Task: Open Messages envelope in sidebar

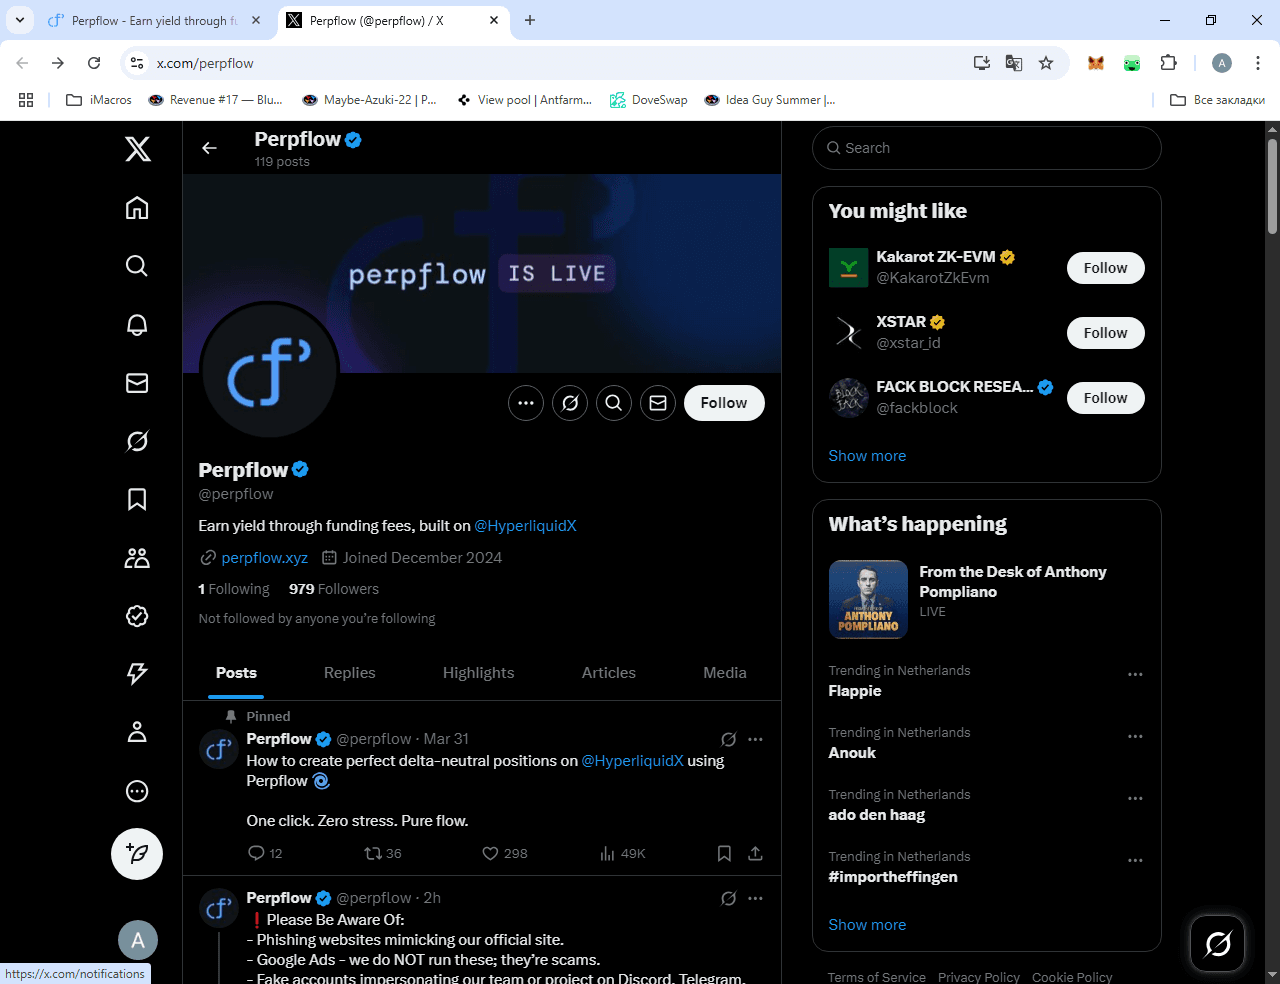Action: 137,383
